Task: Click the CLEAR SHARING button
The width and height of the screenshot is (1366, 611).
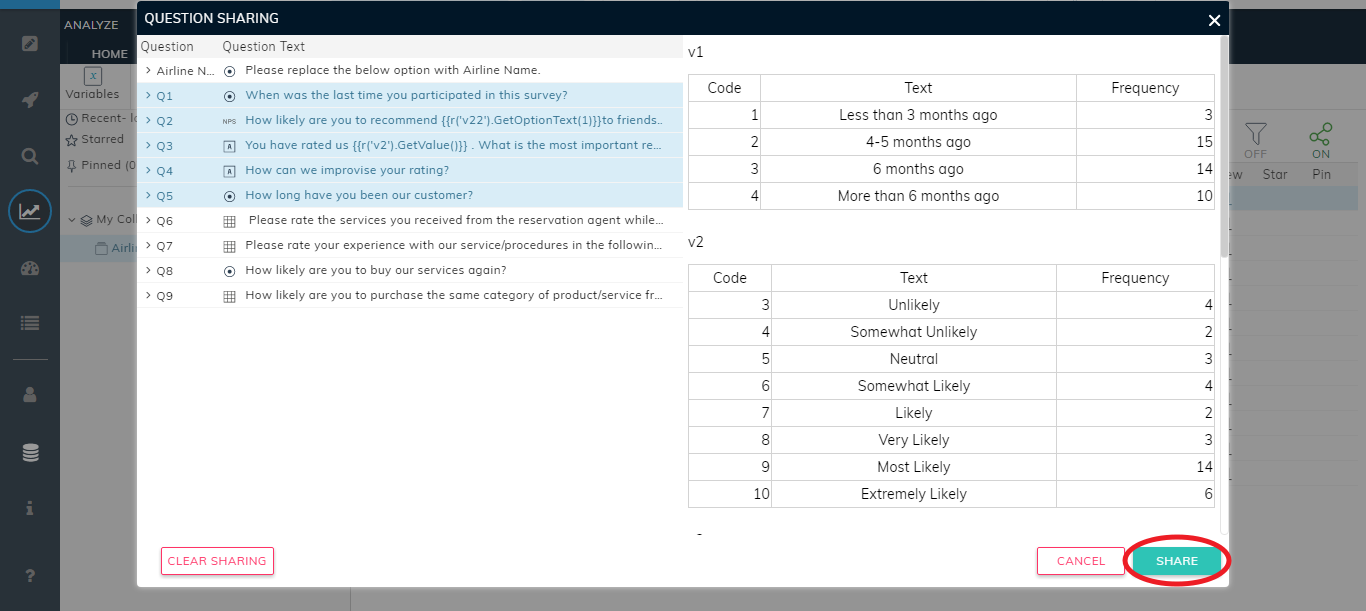Action: (217, 561)
